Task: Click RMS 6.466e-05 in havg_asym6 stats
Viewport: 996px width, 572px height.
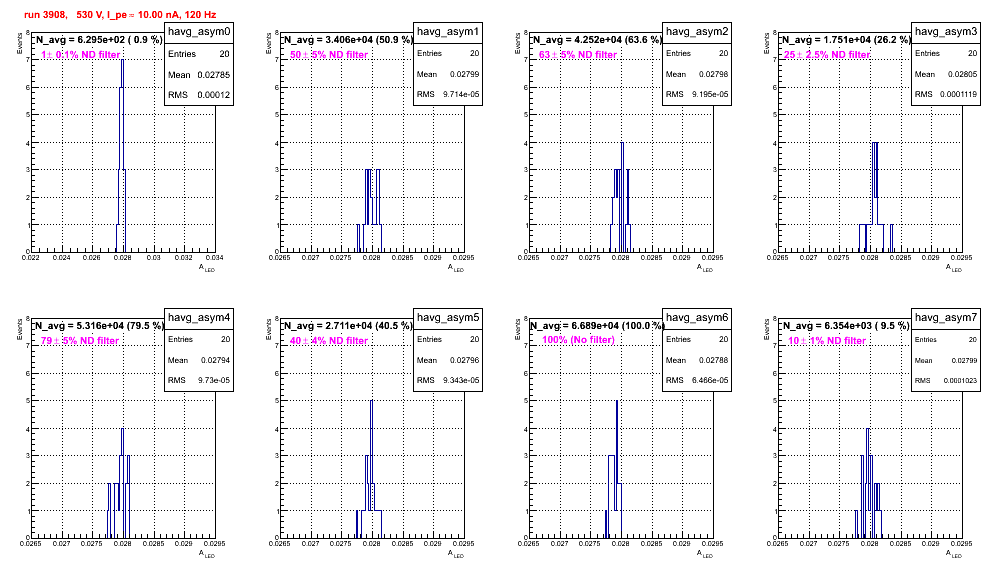Action: point(697,380)
